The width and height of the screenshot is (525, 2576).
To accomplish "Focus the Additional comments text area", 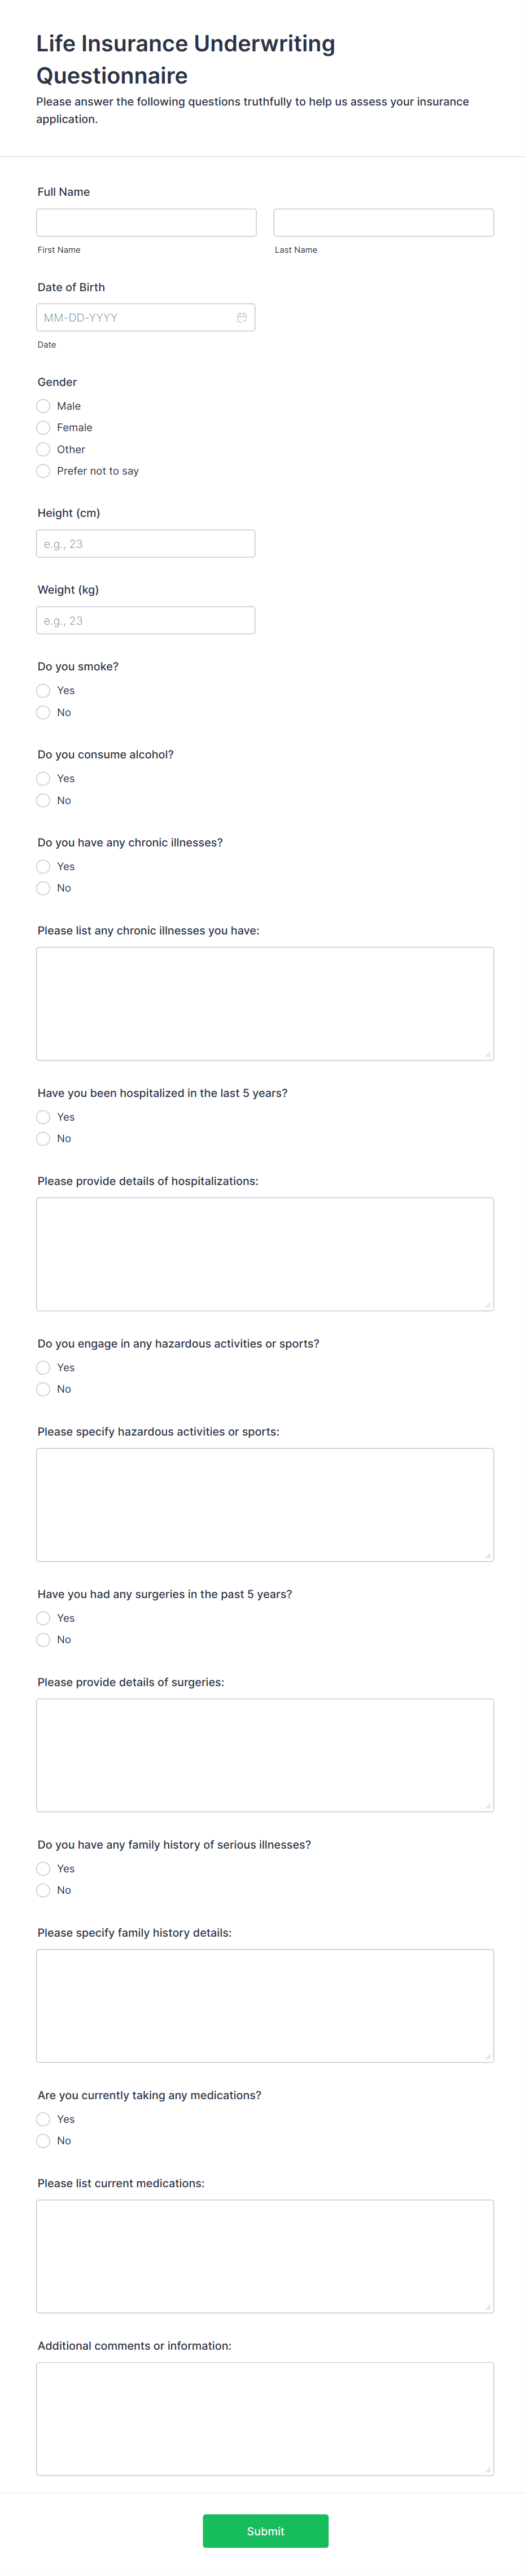I will 265,2418.
